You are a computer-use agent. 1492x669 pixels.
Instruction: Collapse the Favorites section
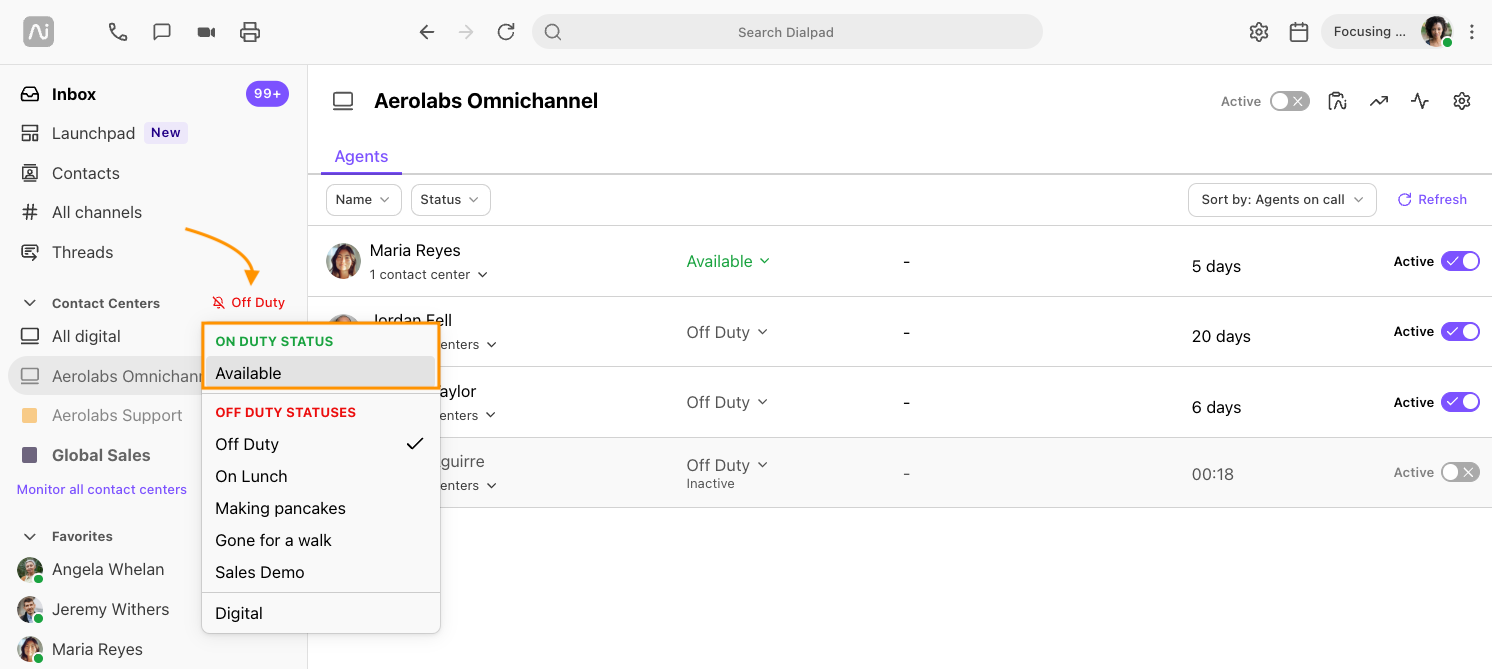pyautogui.click(x=30, y=536)
